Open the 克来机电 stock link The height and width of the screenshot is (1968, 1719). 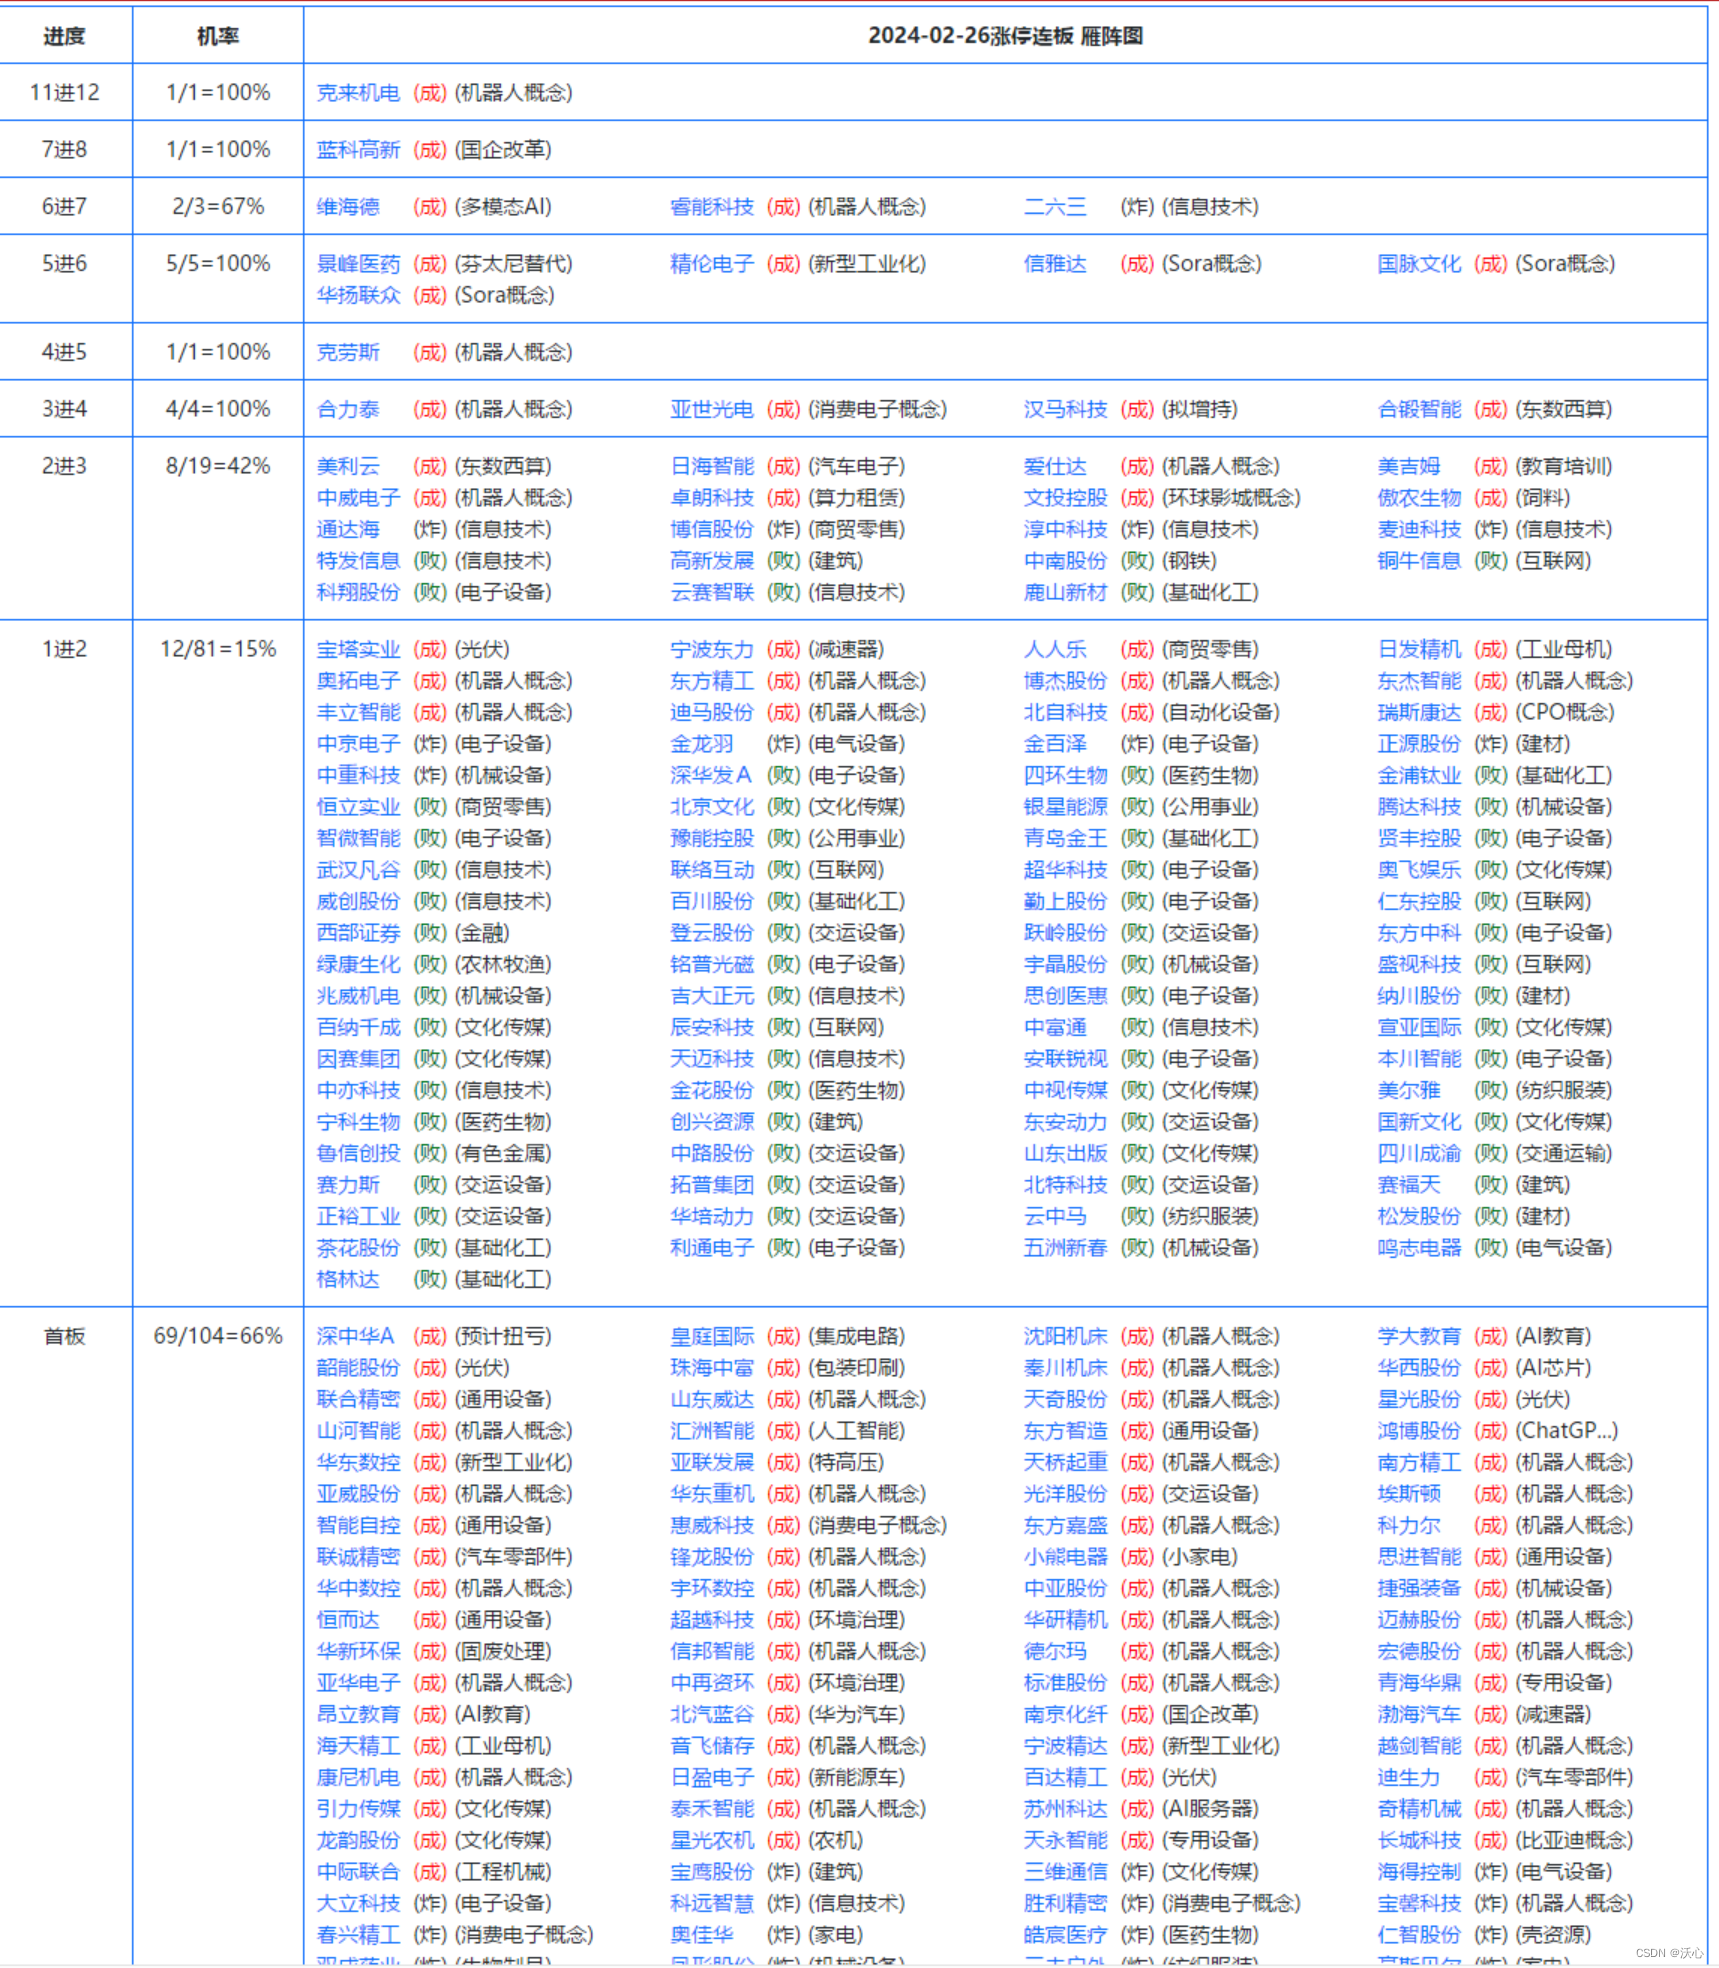(x=358, y=93)
